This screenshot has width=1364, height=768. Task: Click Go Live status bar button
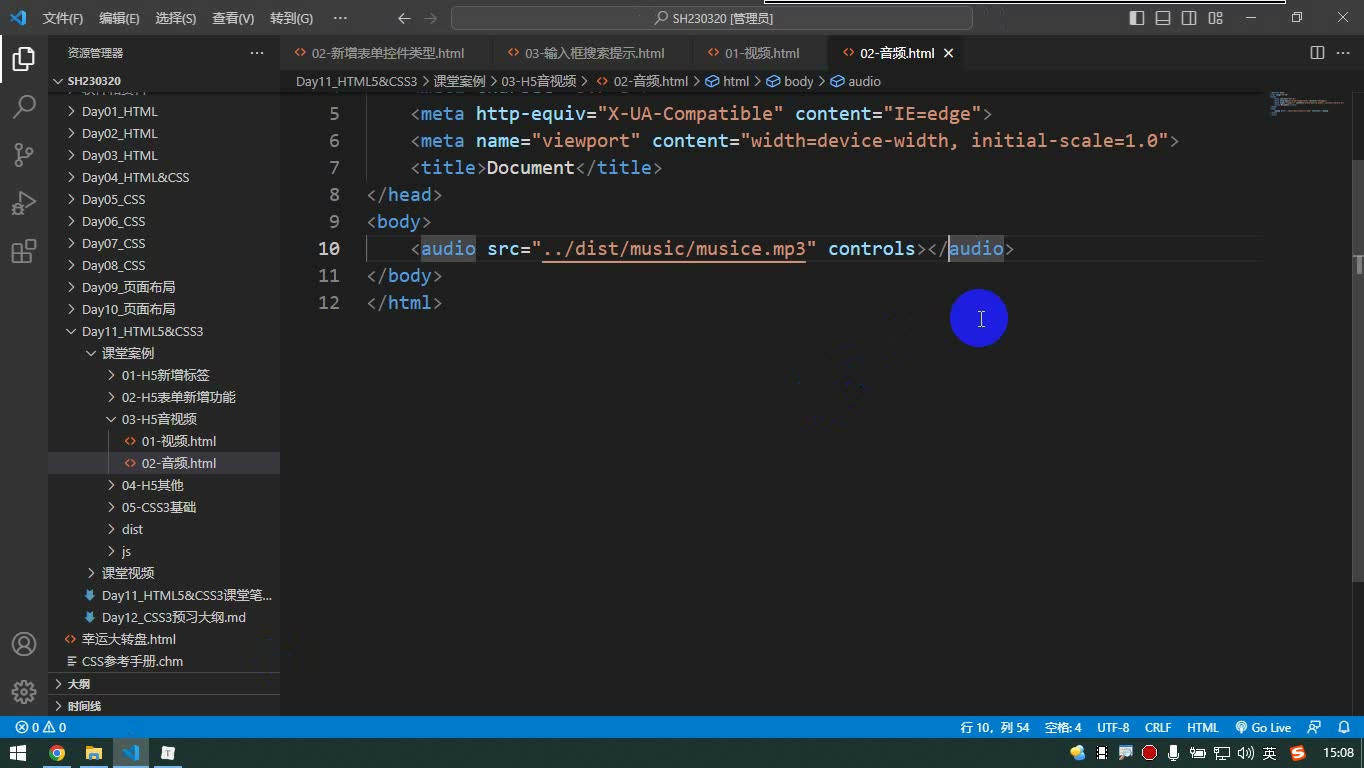[1263, 727]
